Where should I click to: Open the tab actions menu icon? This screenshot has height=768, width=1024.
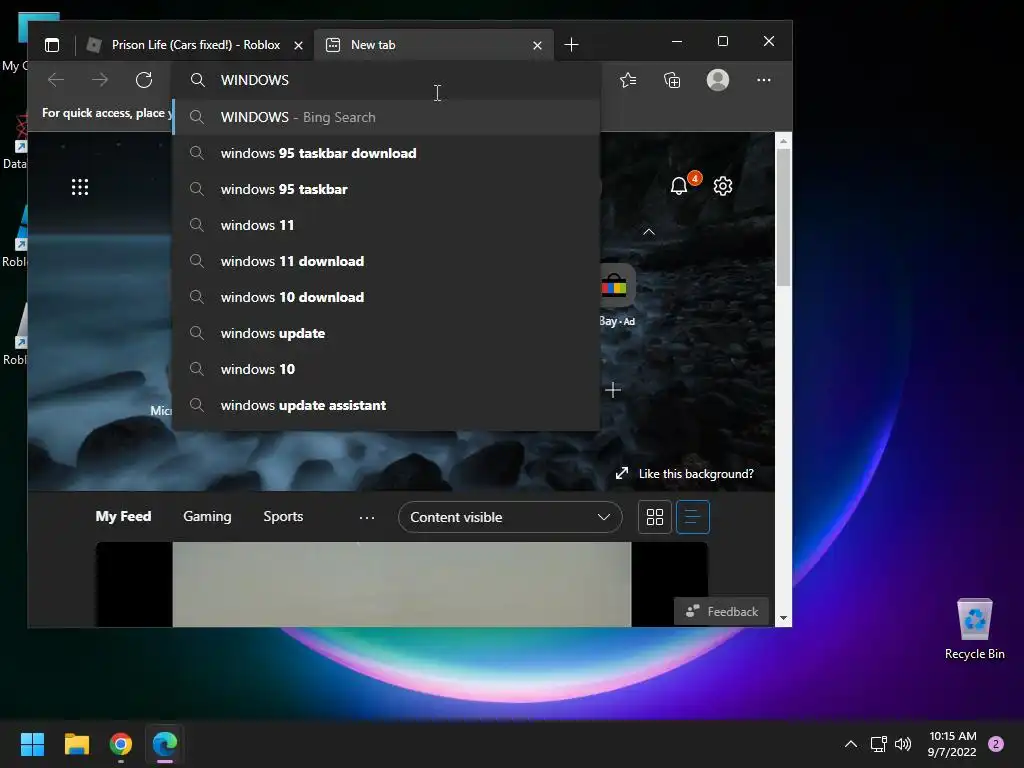(52, 44)
